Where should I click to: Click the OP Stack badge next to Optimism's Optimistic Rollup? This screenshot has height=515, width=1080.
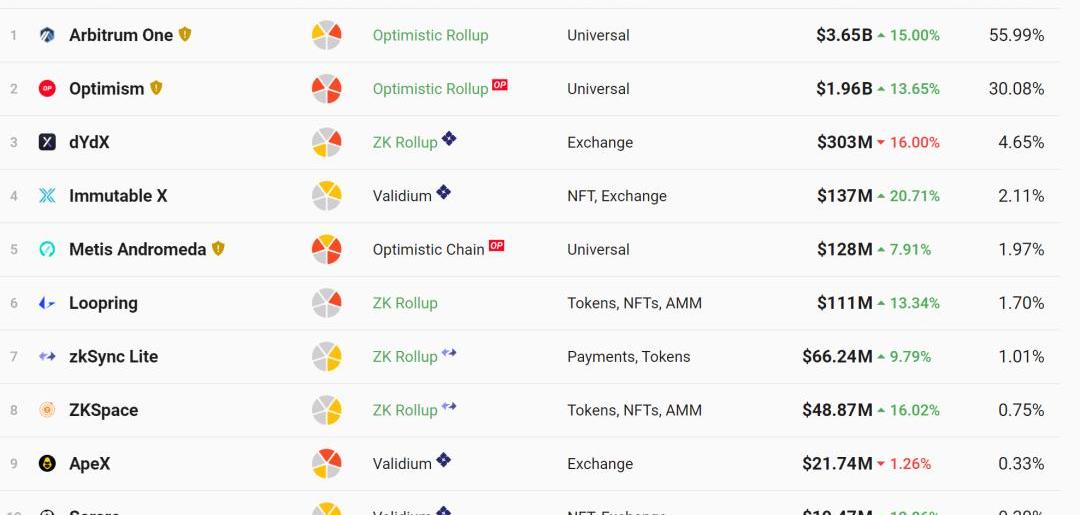(500, 85)
